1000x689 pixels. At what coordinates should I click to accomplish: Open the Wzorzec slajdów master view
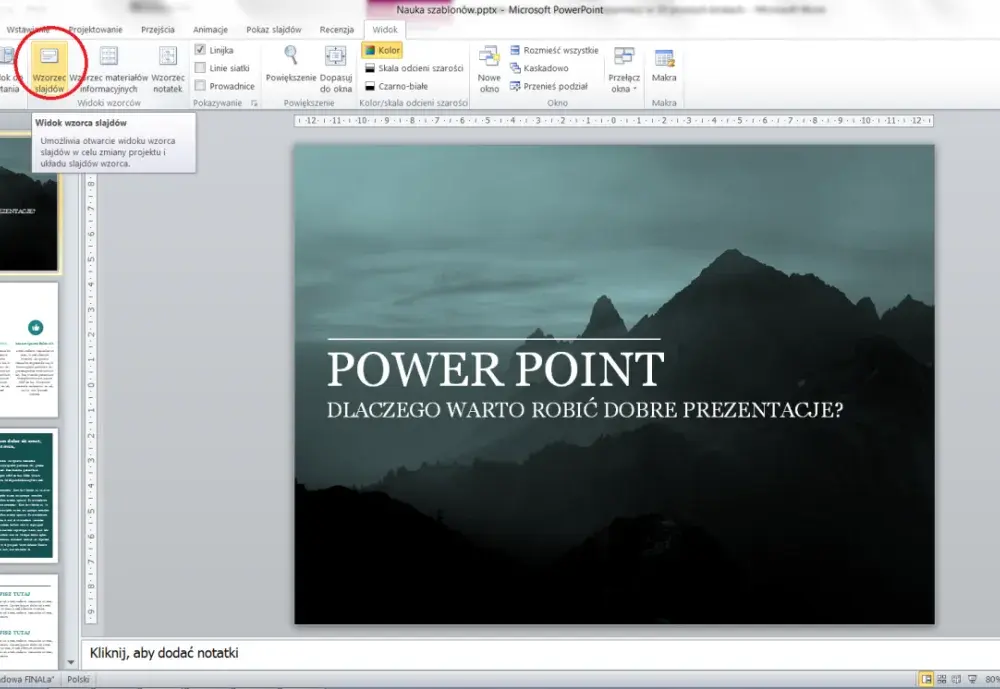49,70
